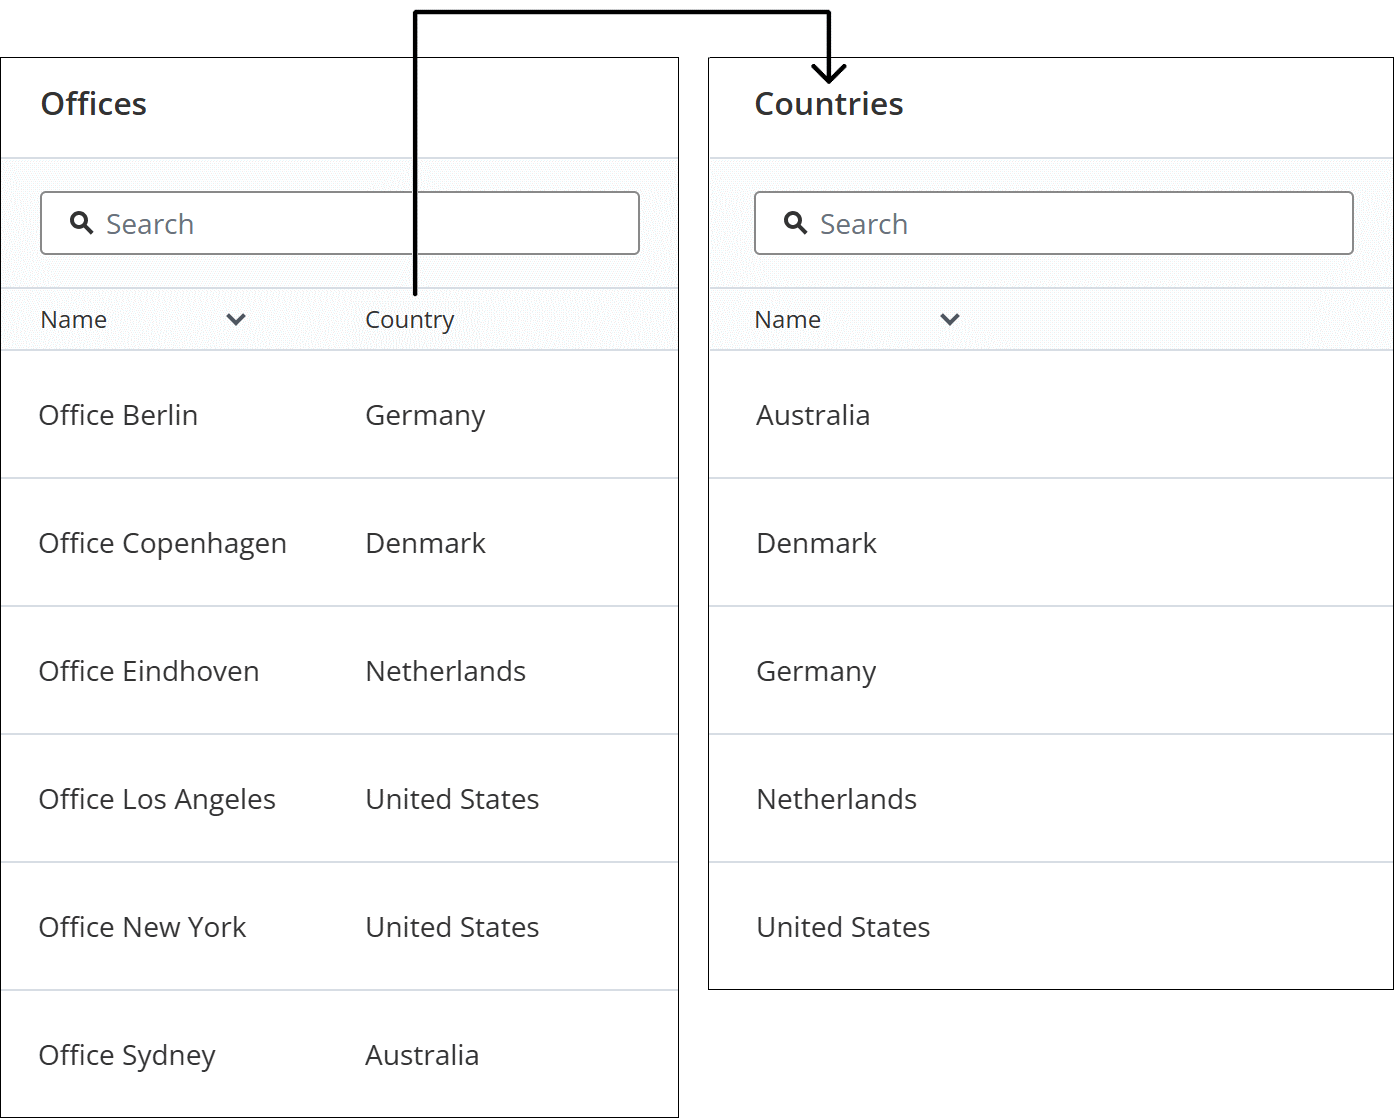Click the Name column header in Offices
The height and width of the screenshot is (1118, 1394).
tap(74, 320)
